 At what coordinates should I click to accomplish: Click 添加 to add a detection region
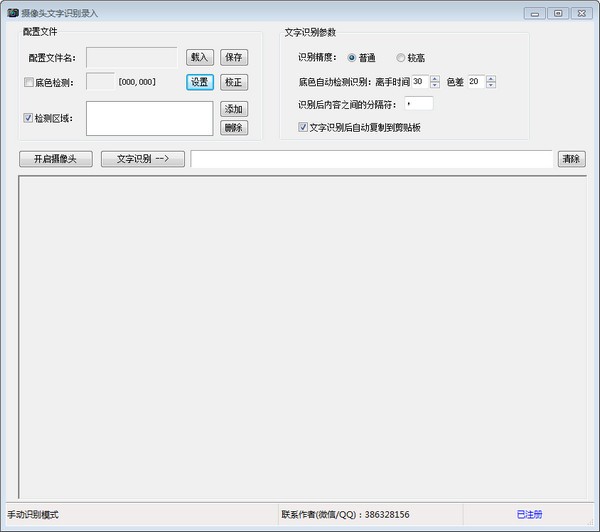pyautogui.click(x=234, y=109)
